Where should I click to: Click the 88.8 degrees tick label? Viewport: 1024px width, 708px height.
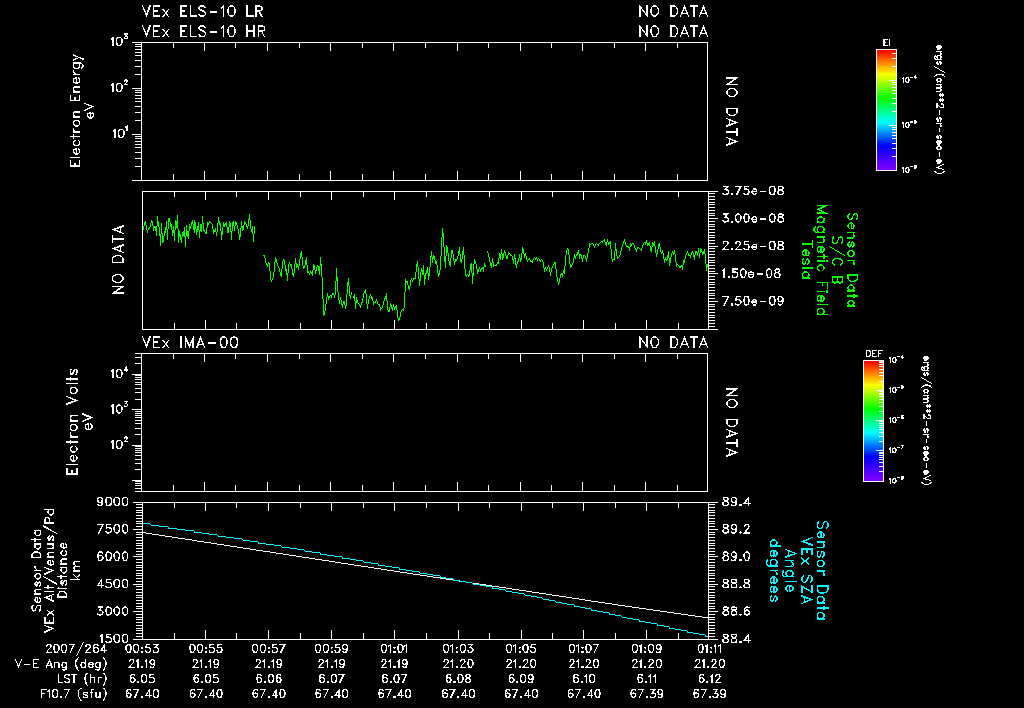pos(737,585)
